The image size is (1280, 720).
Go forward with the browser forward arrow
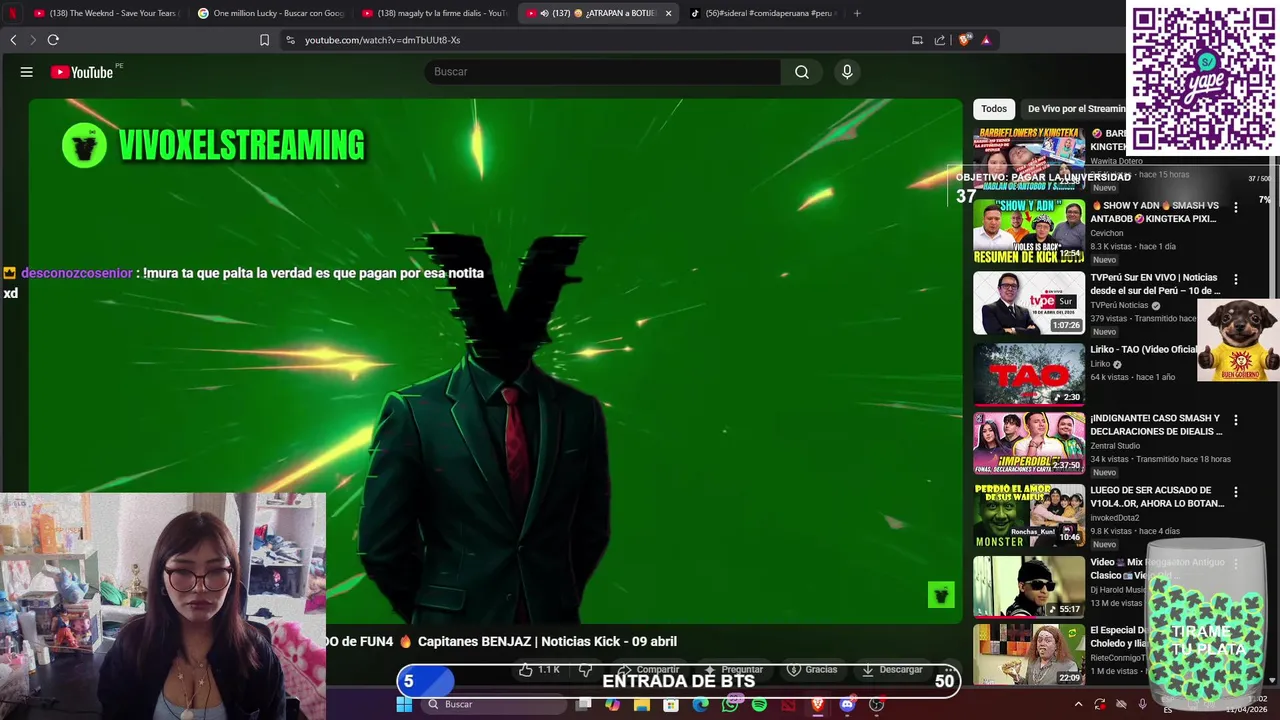pyautogui.click(x=33, y=40)
